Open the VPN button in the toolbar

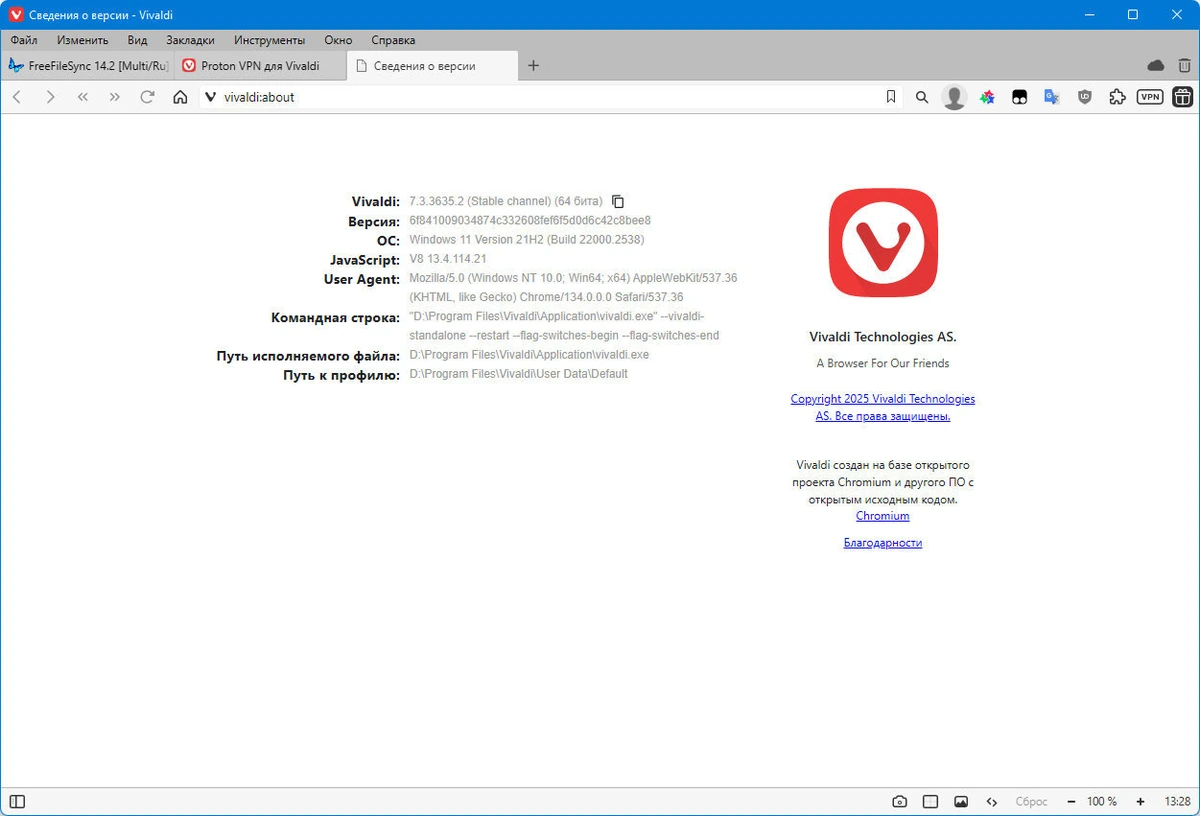(1150, 97)
